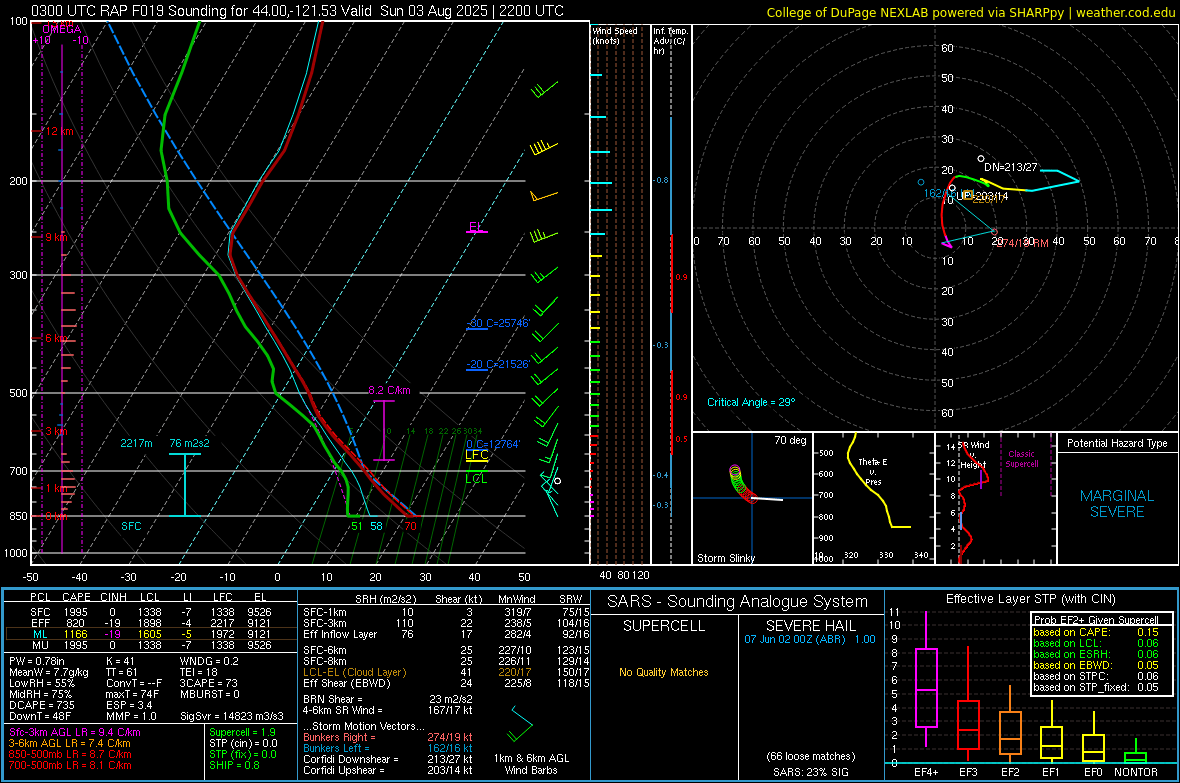The image size is (1180, 783).
Task: Click the 'MARGINAL SEVERE' hazard text
Action: (x=1117, y=504)
